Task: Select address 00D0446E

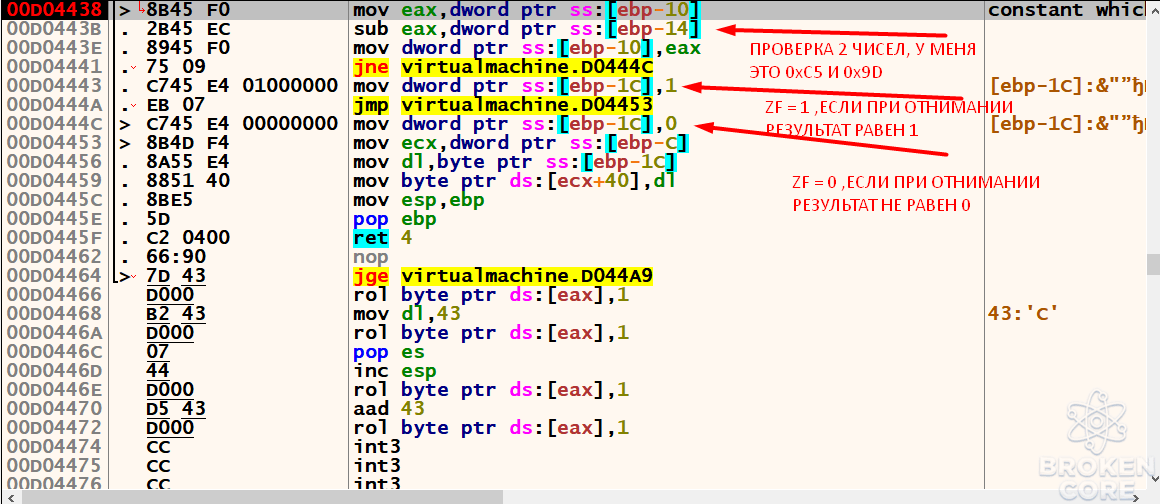Action: pyautogui.click(x=52, y=389)
